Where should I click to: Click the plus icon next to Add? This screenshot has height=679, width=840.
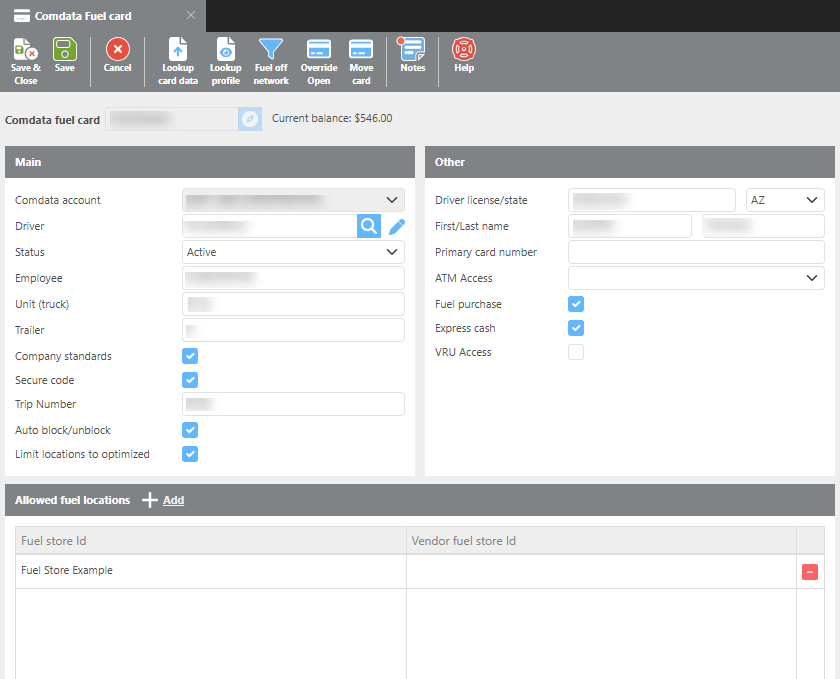tap(149, 500)
